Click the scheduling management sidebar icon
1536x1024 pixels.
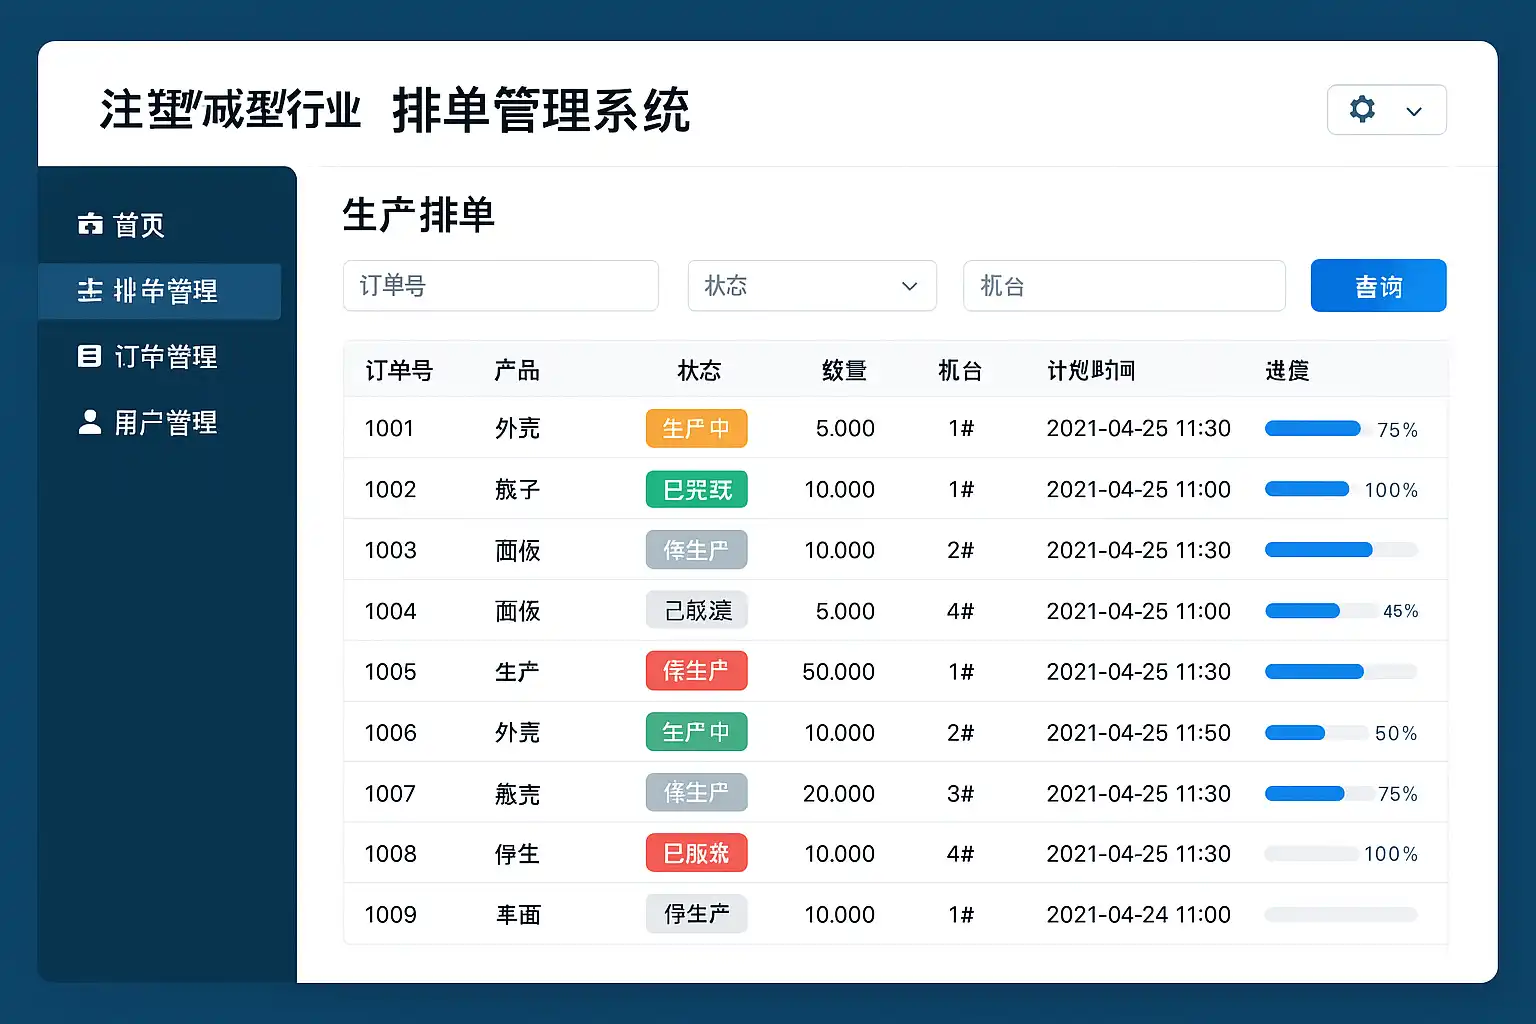[x=90, y=291]
